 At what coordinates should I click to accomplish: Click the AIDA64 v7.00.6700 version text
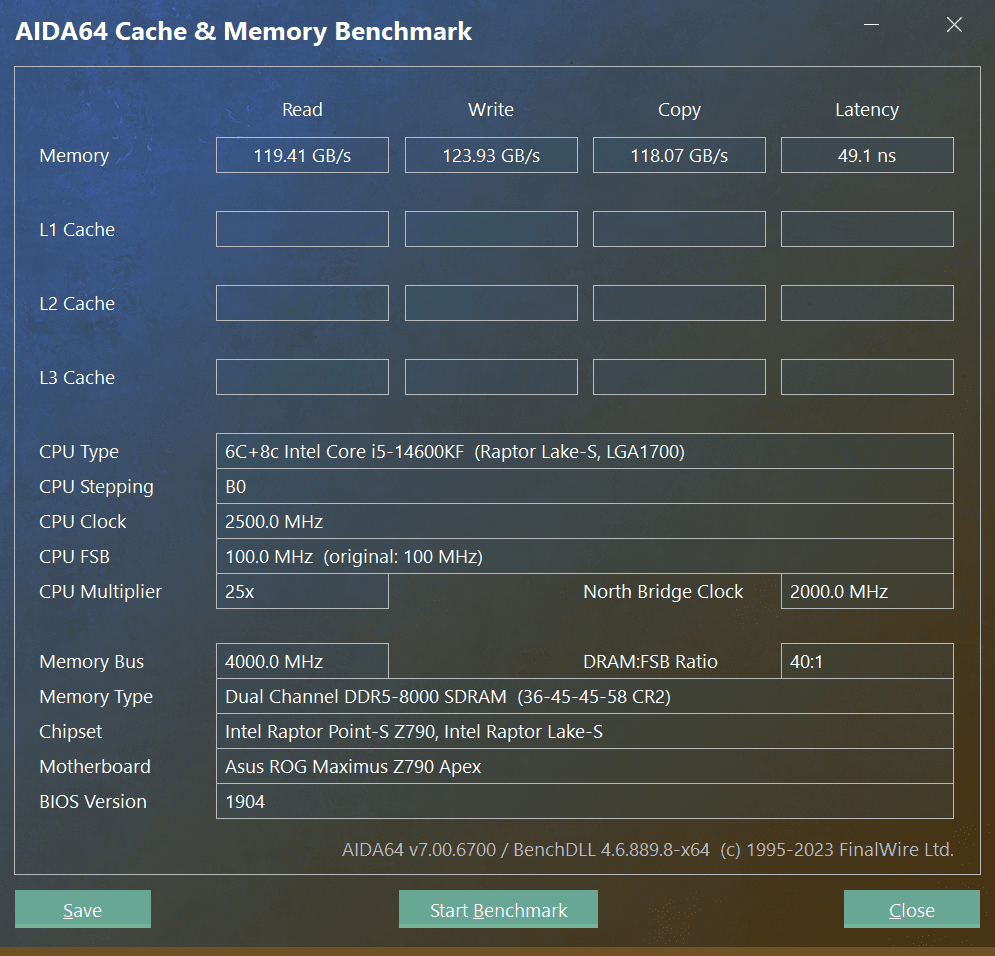648,849
